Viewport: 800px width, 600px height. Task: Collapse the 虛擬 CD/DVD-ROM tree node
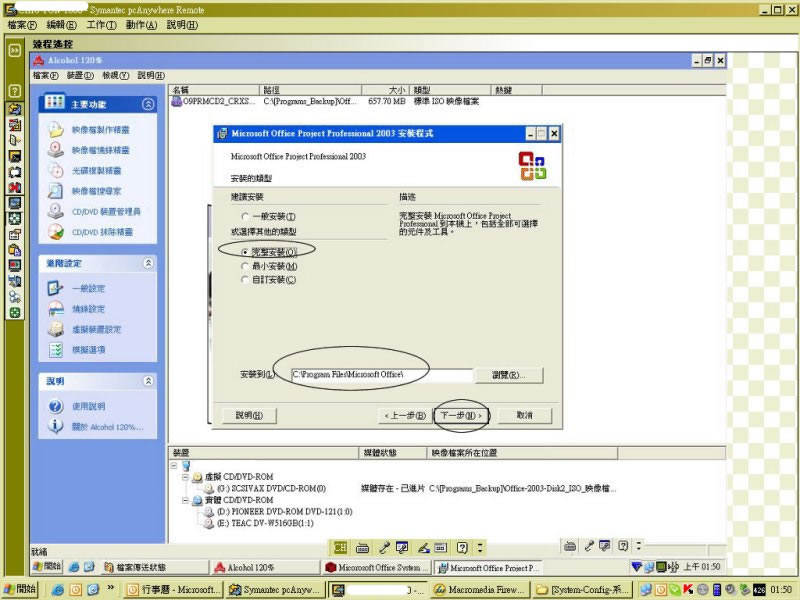[185, 477]
